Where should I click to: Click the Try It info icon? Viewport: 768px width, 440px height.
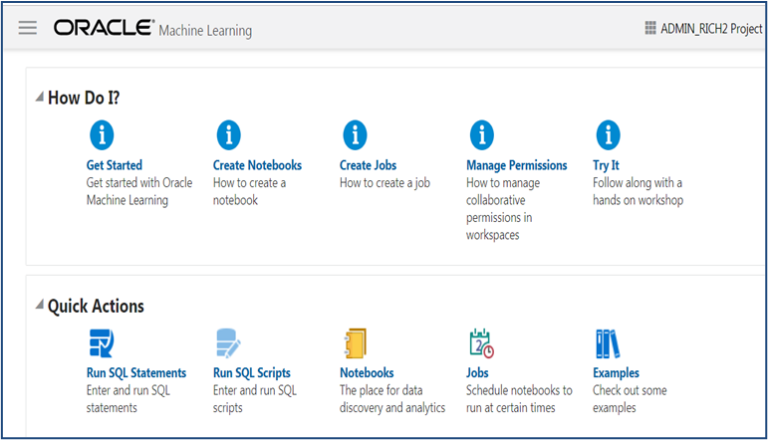coord(608,134)
